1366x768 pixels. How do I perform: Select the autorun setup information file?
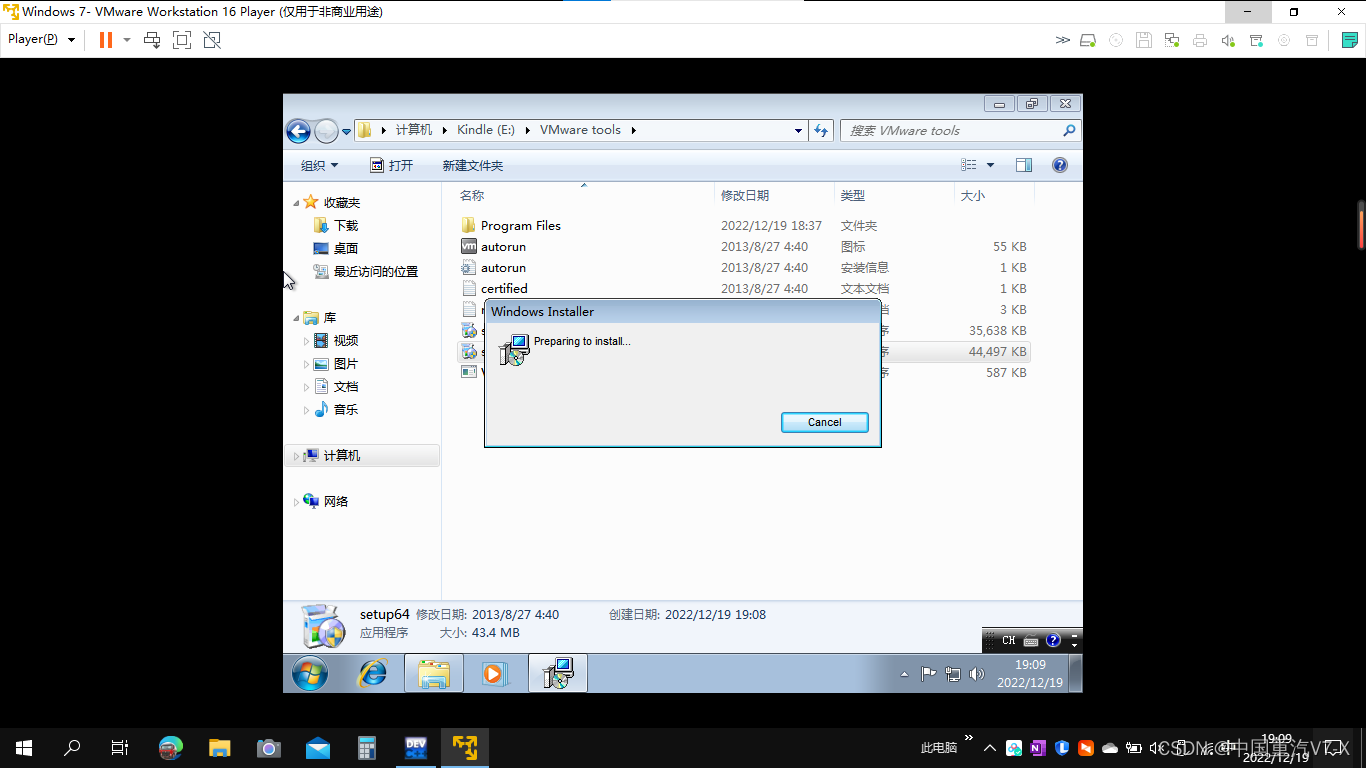pos(744,268)
